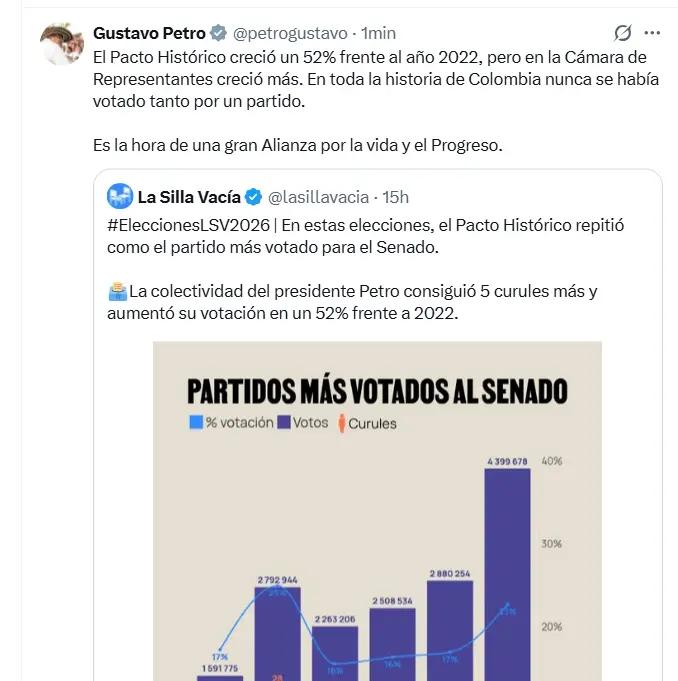The height and width of the screenshot is (681, 678).
Task: Click the orange Curules person icon
Action: coord(341,423)
